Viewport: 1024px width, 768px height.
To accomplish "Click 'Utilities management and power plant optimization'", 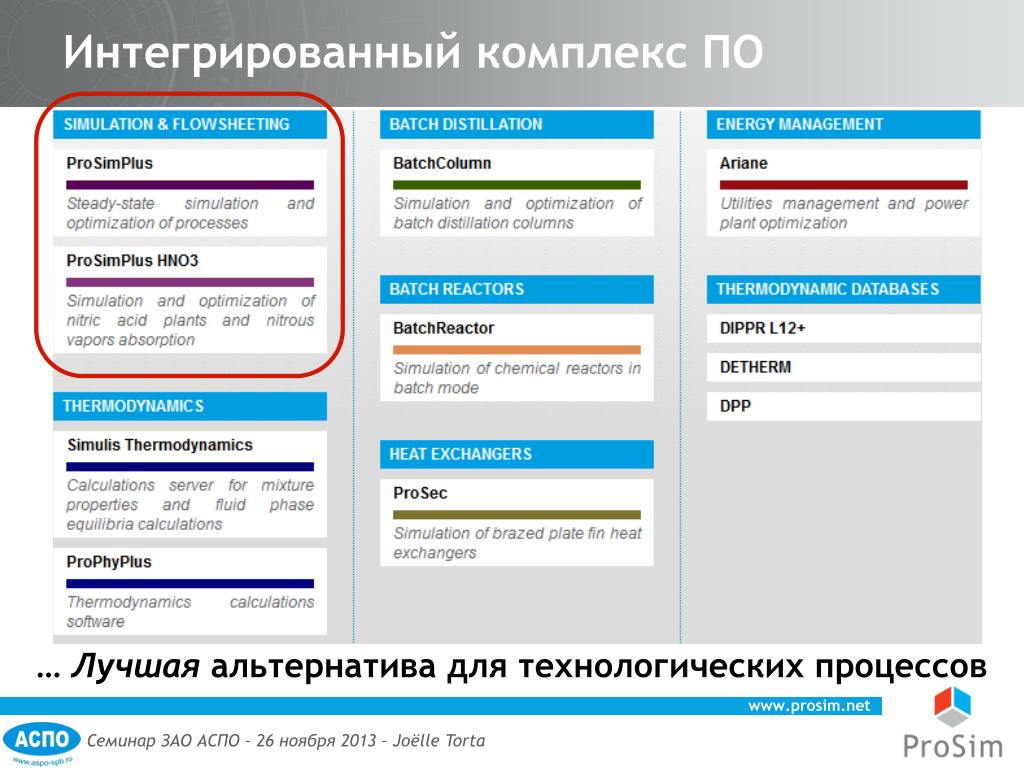I will click(844, 213).
